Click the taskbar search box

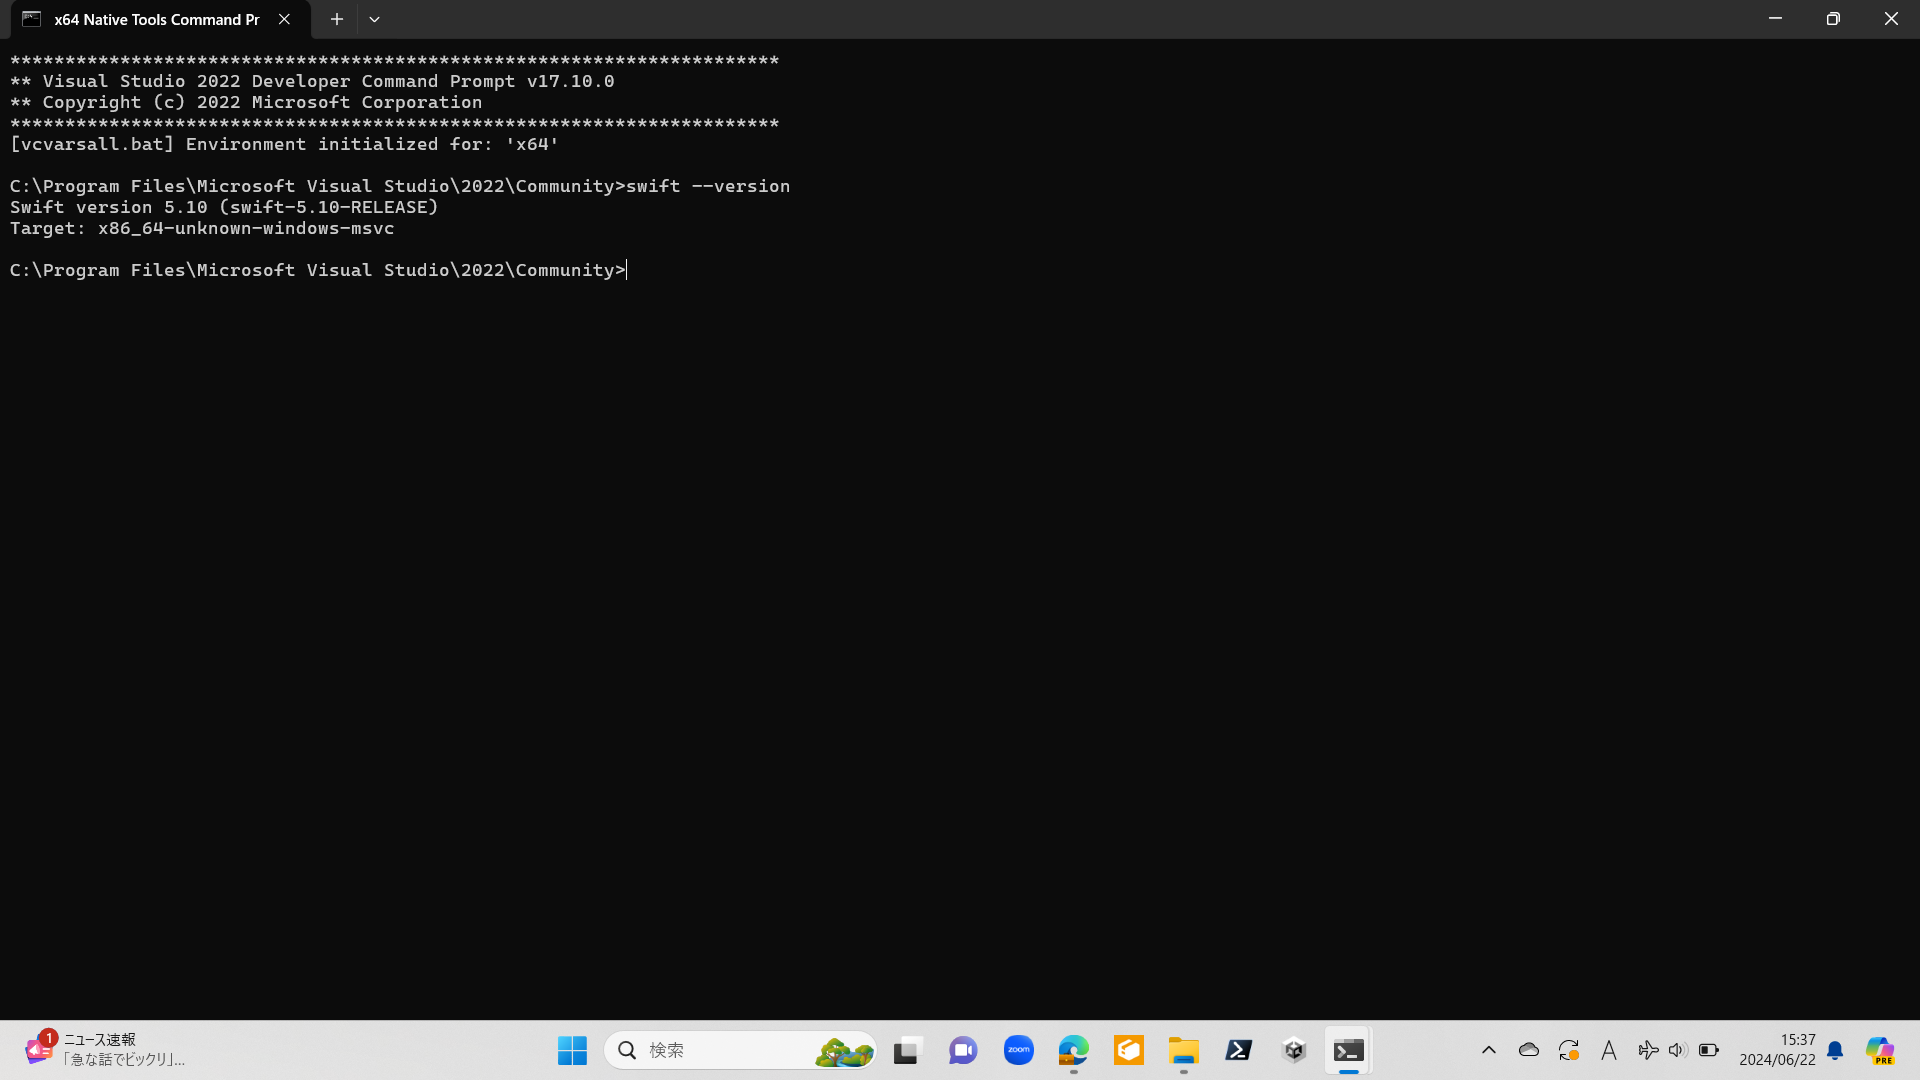point(740,1050)
